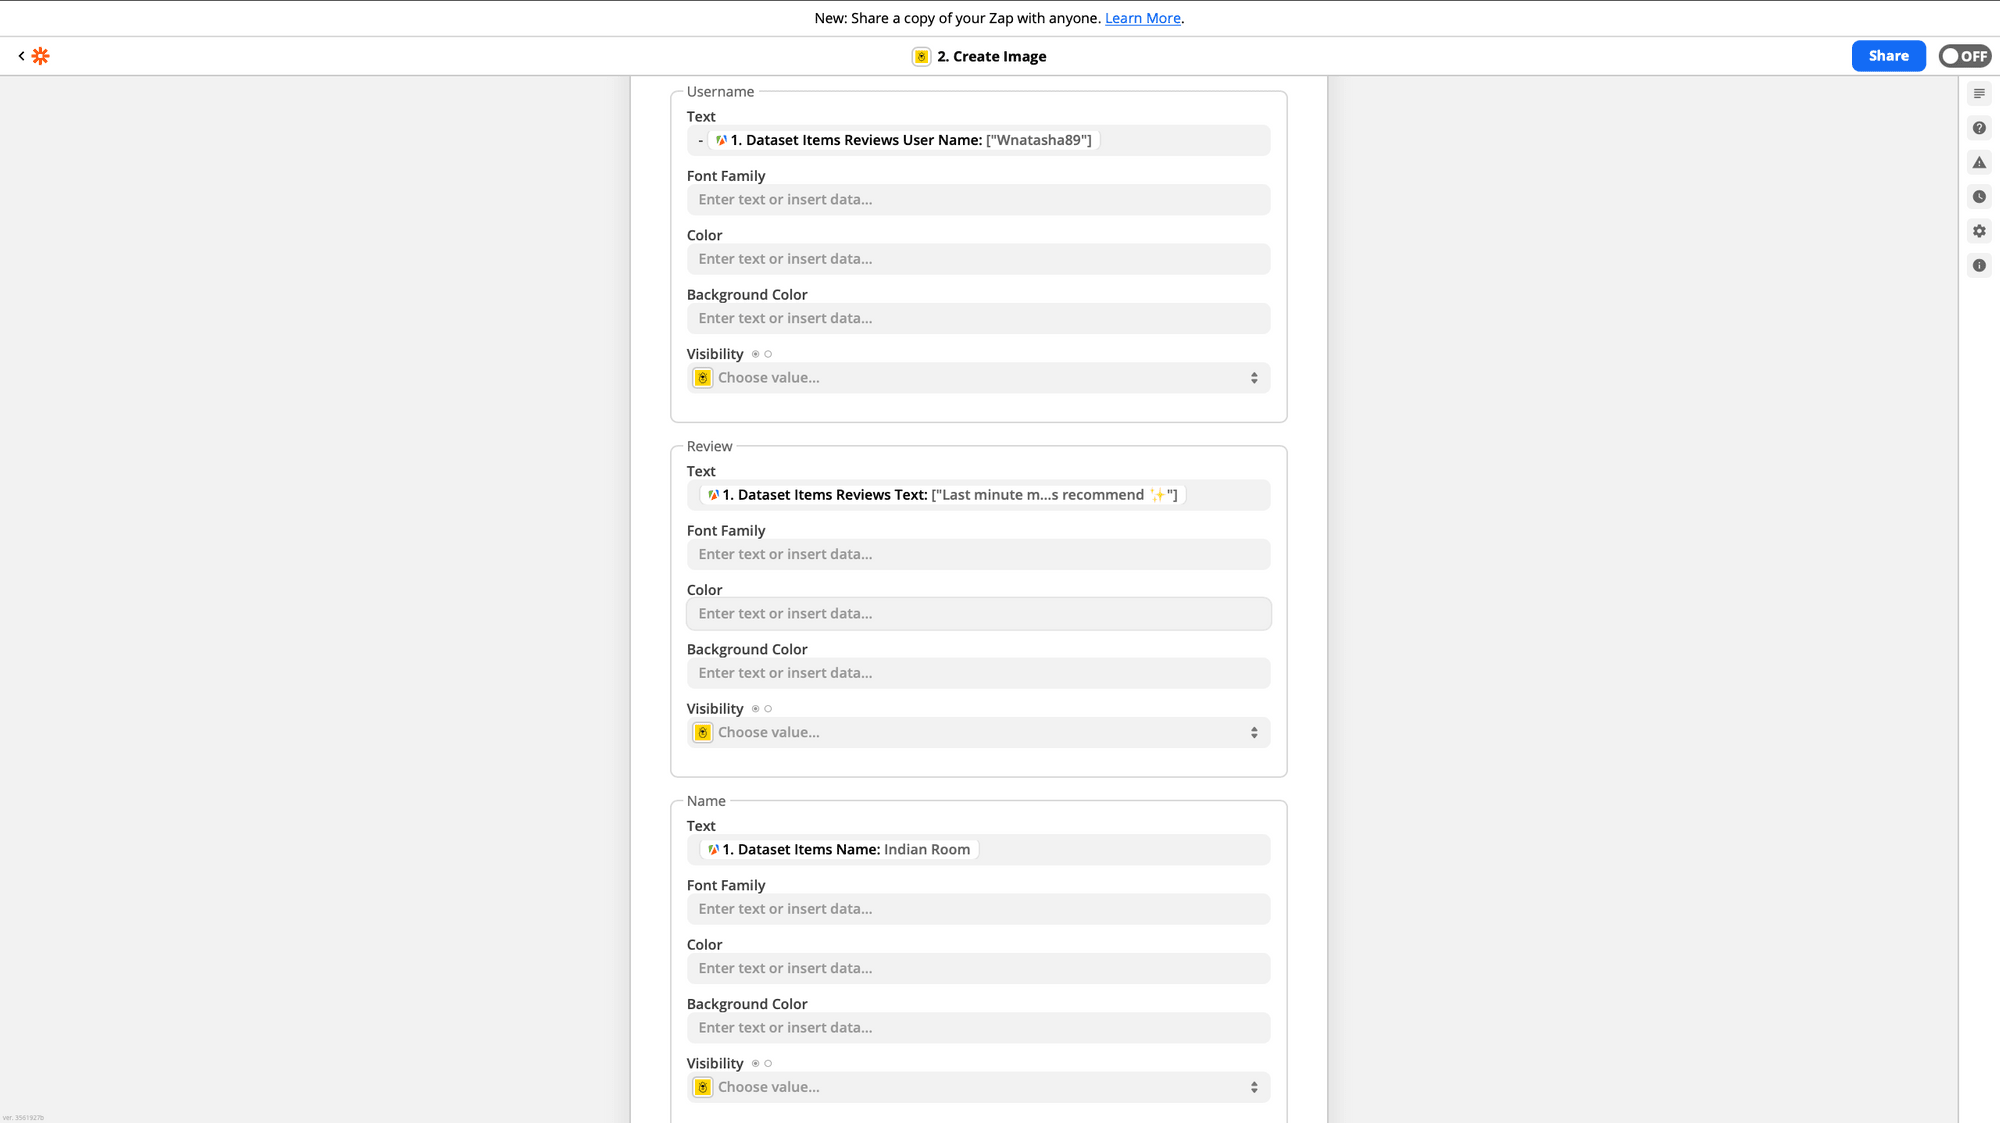Click the back arrow next to the logo
This screenshot has width=2000, height=1123.
click(22, 56)
